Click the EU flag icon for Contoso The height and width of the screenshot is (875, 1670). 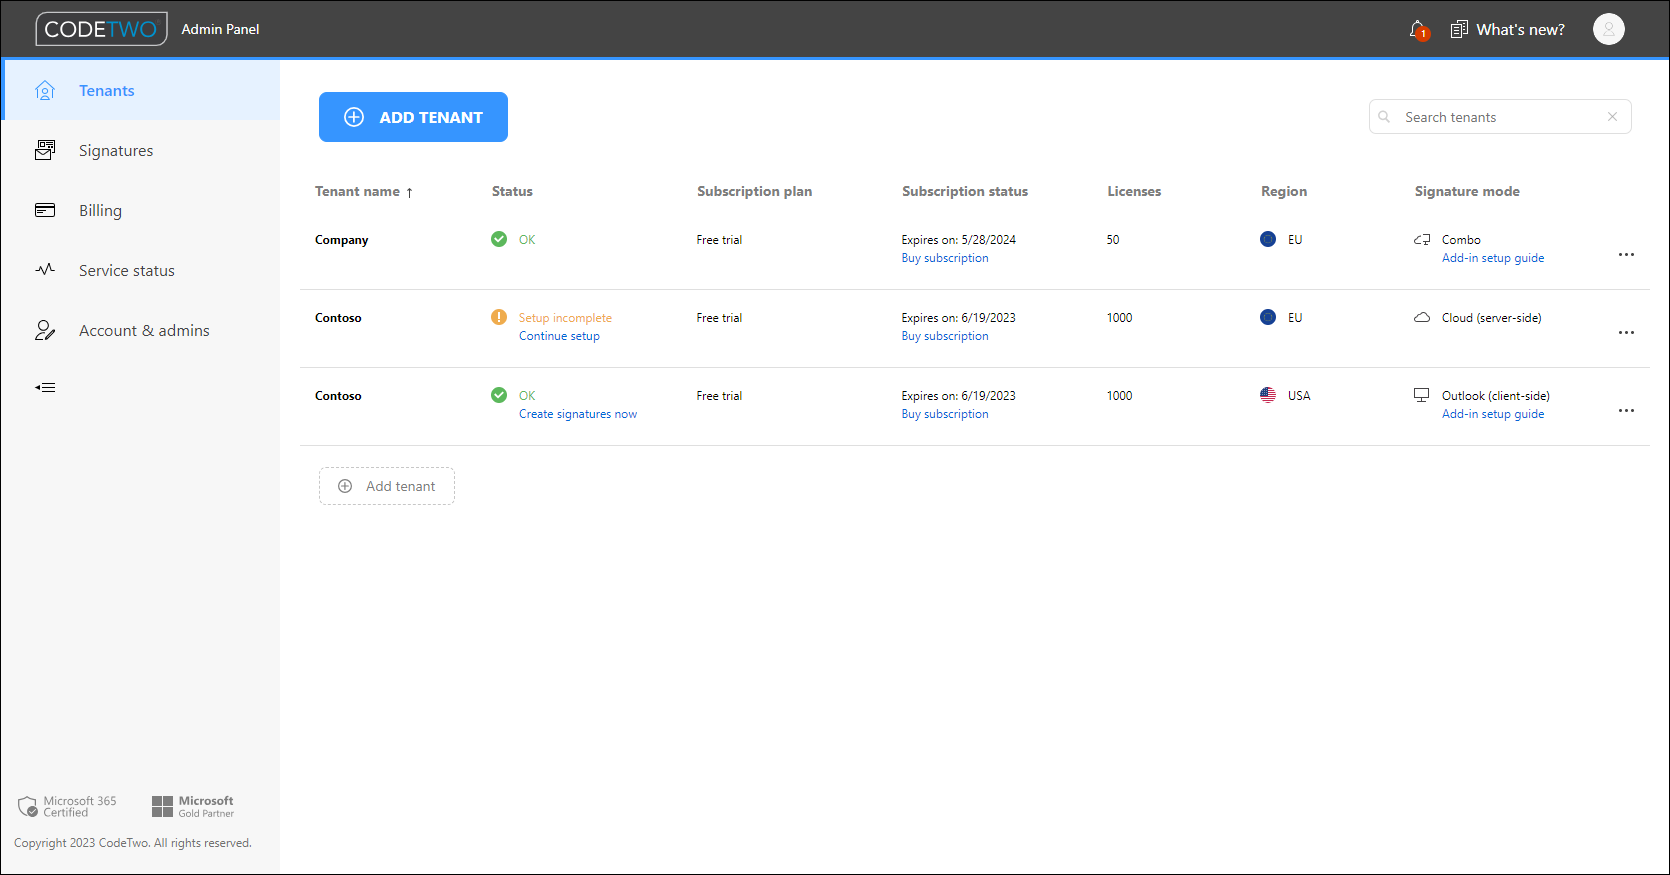(1268, 317)
